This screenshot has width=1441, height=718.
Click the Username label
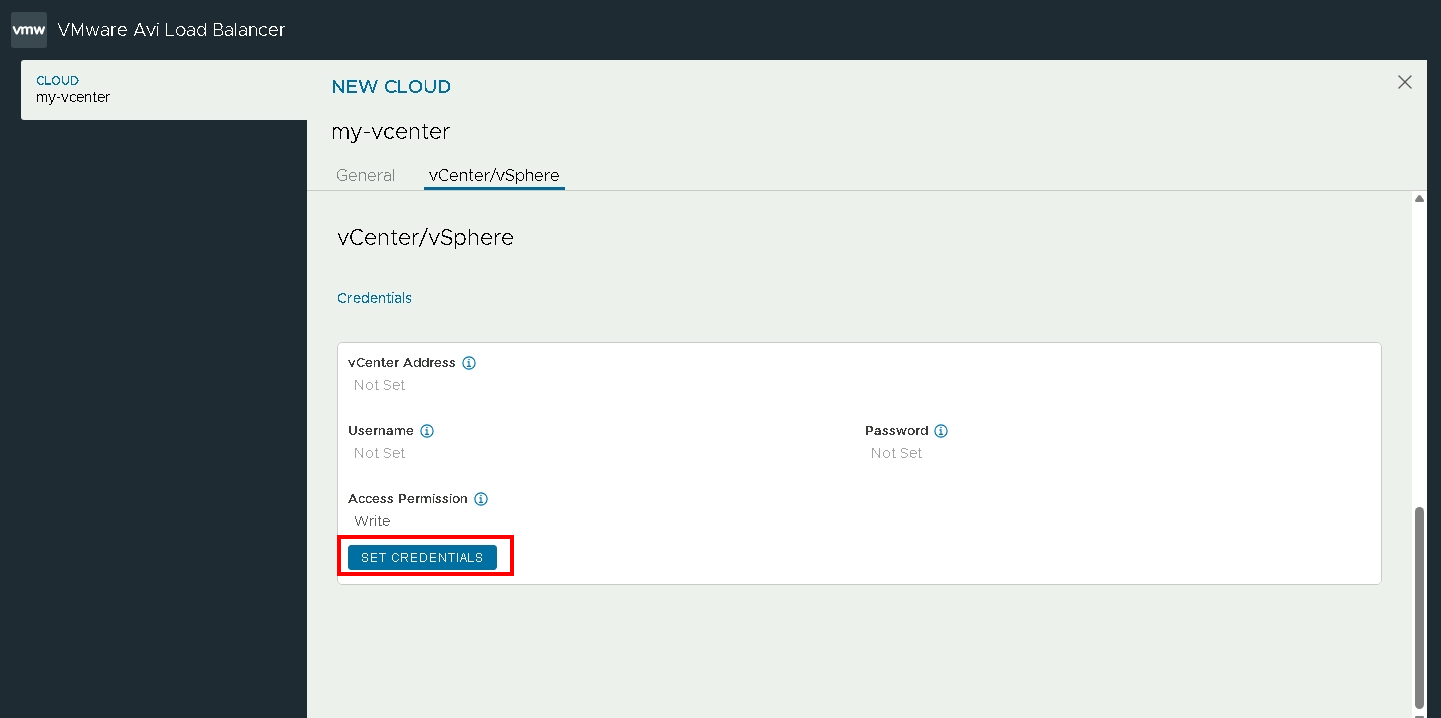click(381, 431)
